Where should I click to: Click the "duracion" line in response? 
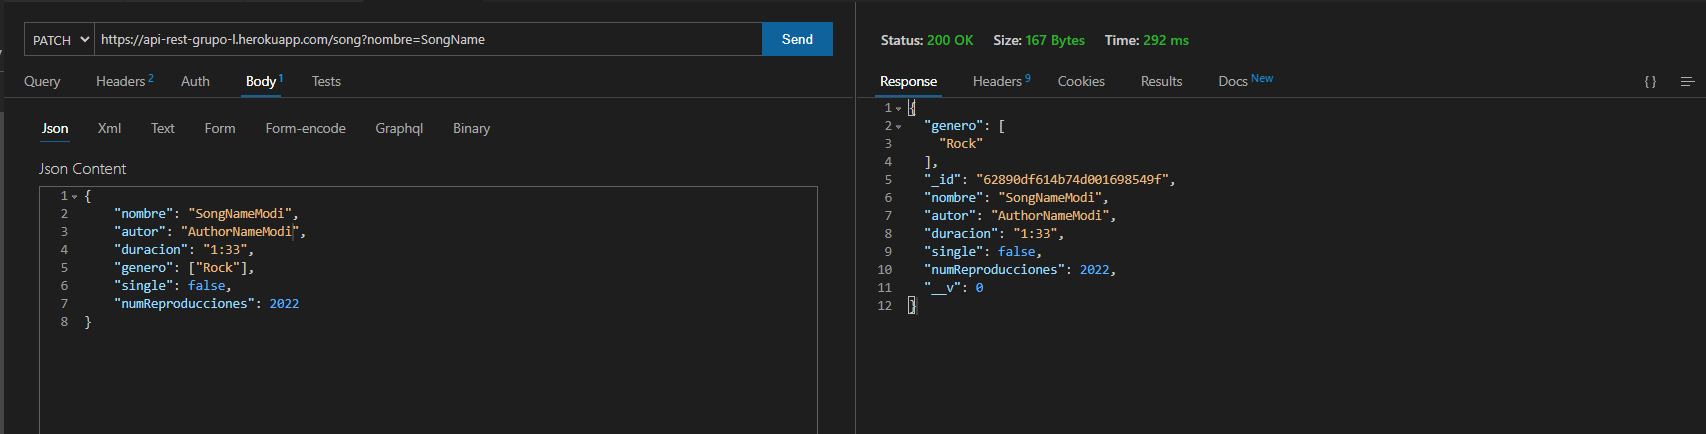click(x=994, y=234)
